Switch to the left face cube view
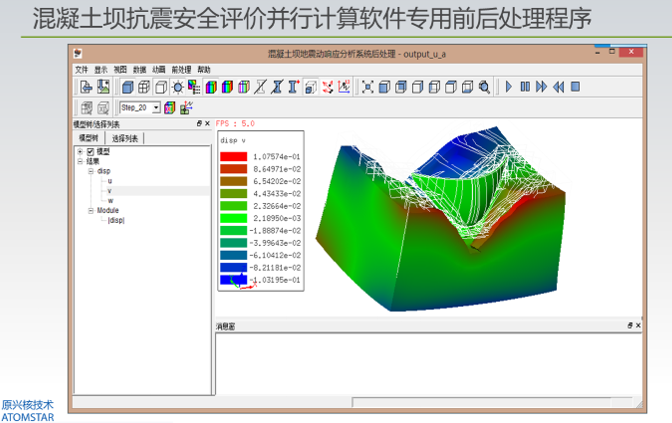Image resolution: width=672 pixels, height=423 pixels. pyautogui.click(x=434, y=87)
